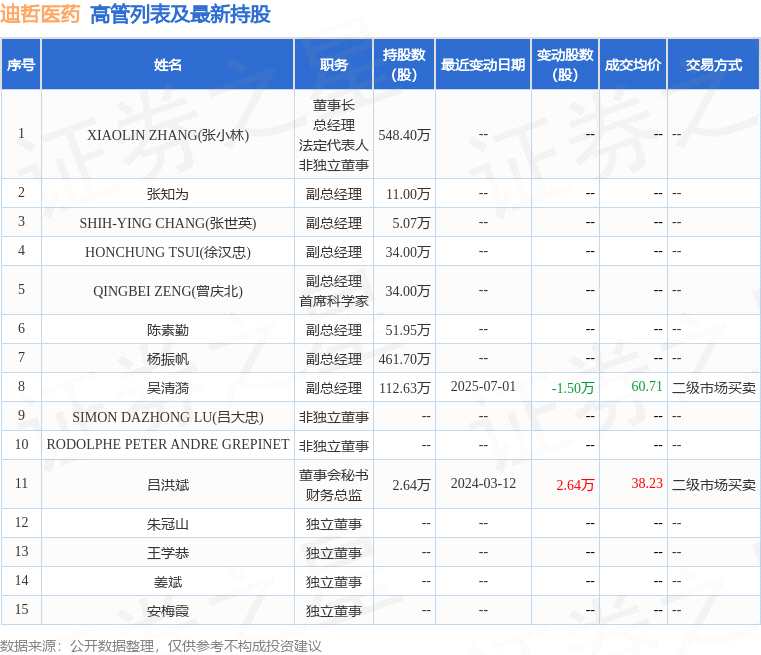Click the name 杨振帆
The image size is (761, 655).
click(x=168, y=359)
